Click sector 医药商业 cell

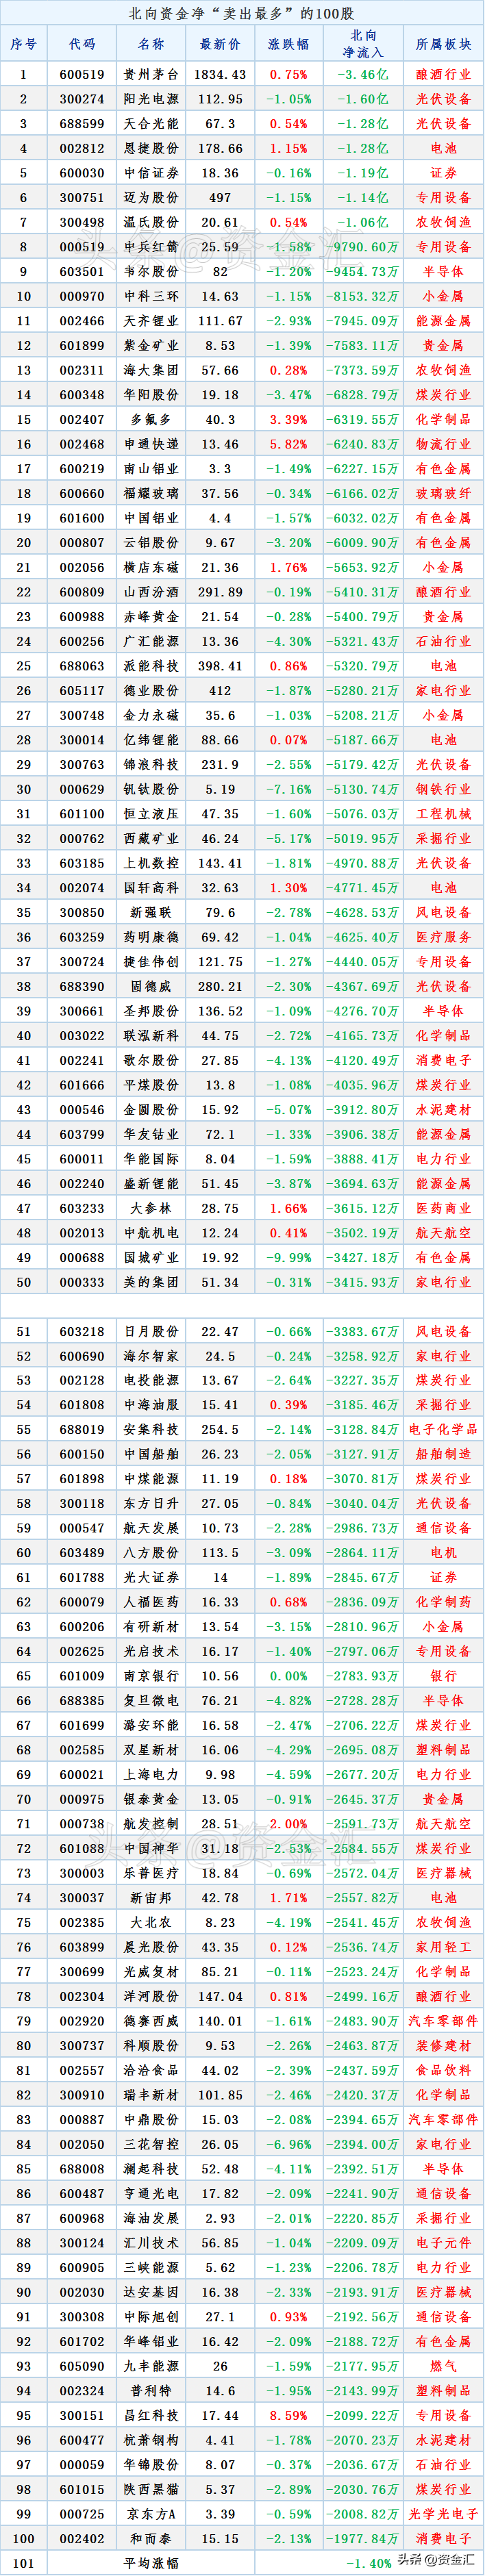pyautogui.click(x=443, y=1208)
